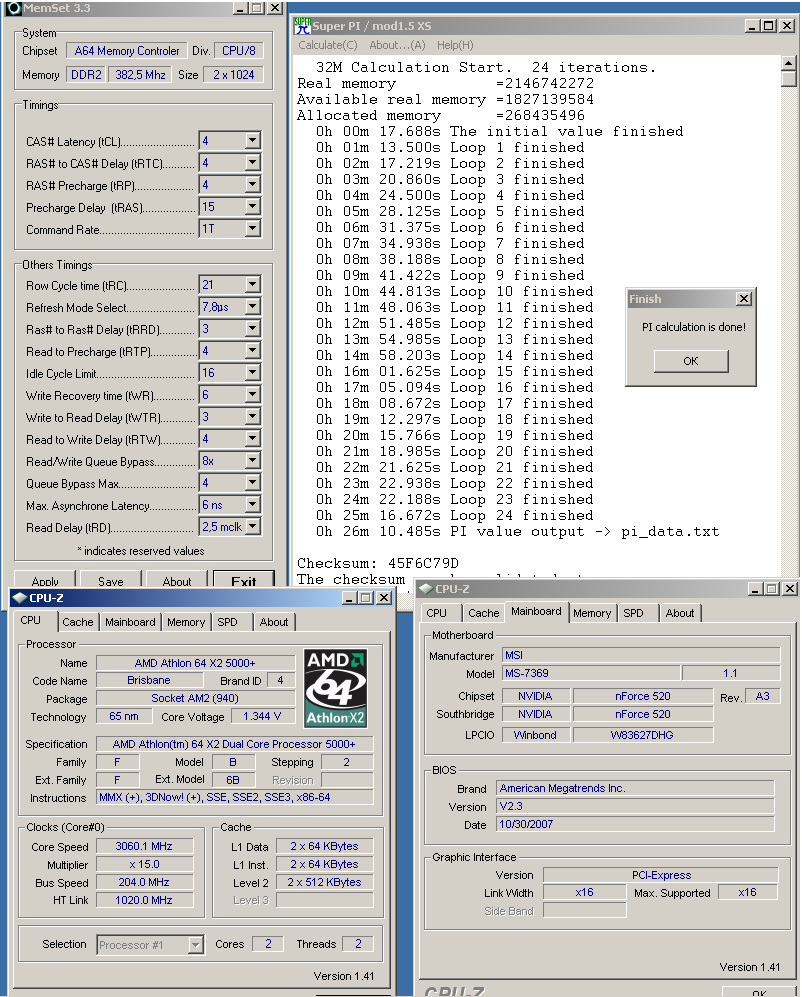This screenshot has height=997, width=802.
Task: Click the Core Voltage 1.344 V value
Action: pyautogui.click(x=261, y=716)
